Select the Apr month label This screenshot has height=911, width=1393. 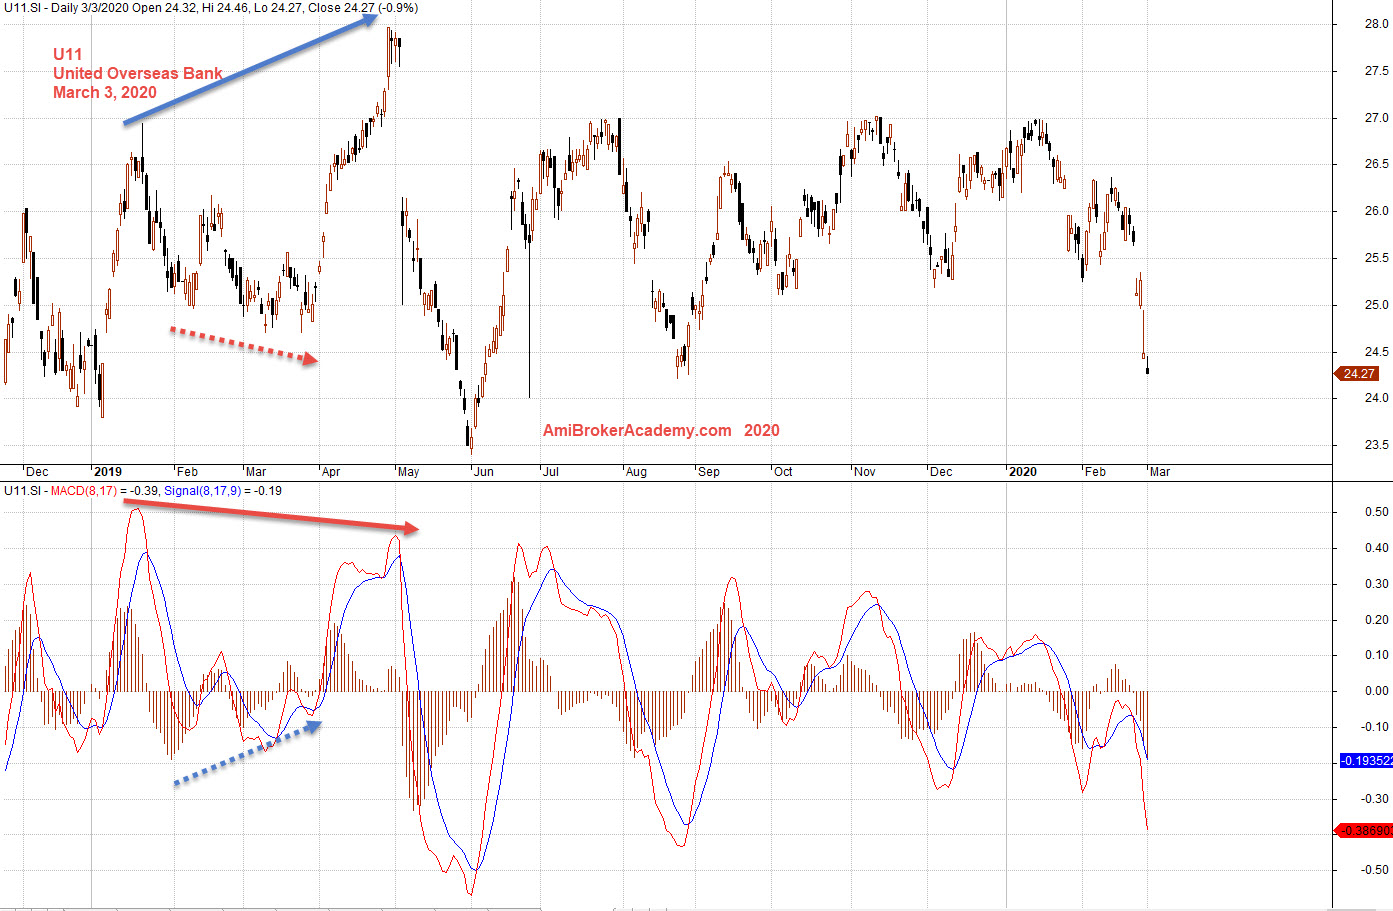point(331,472)
